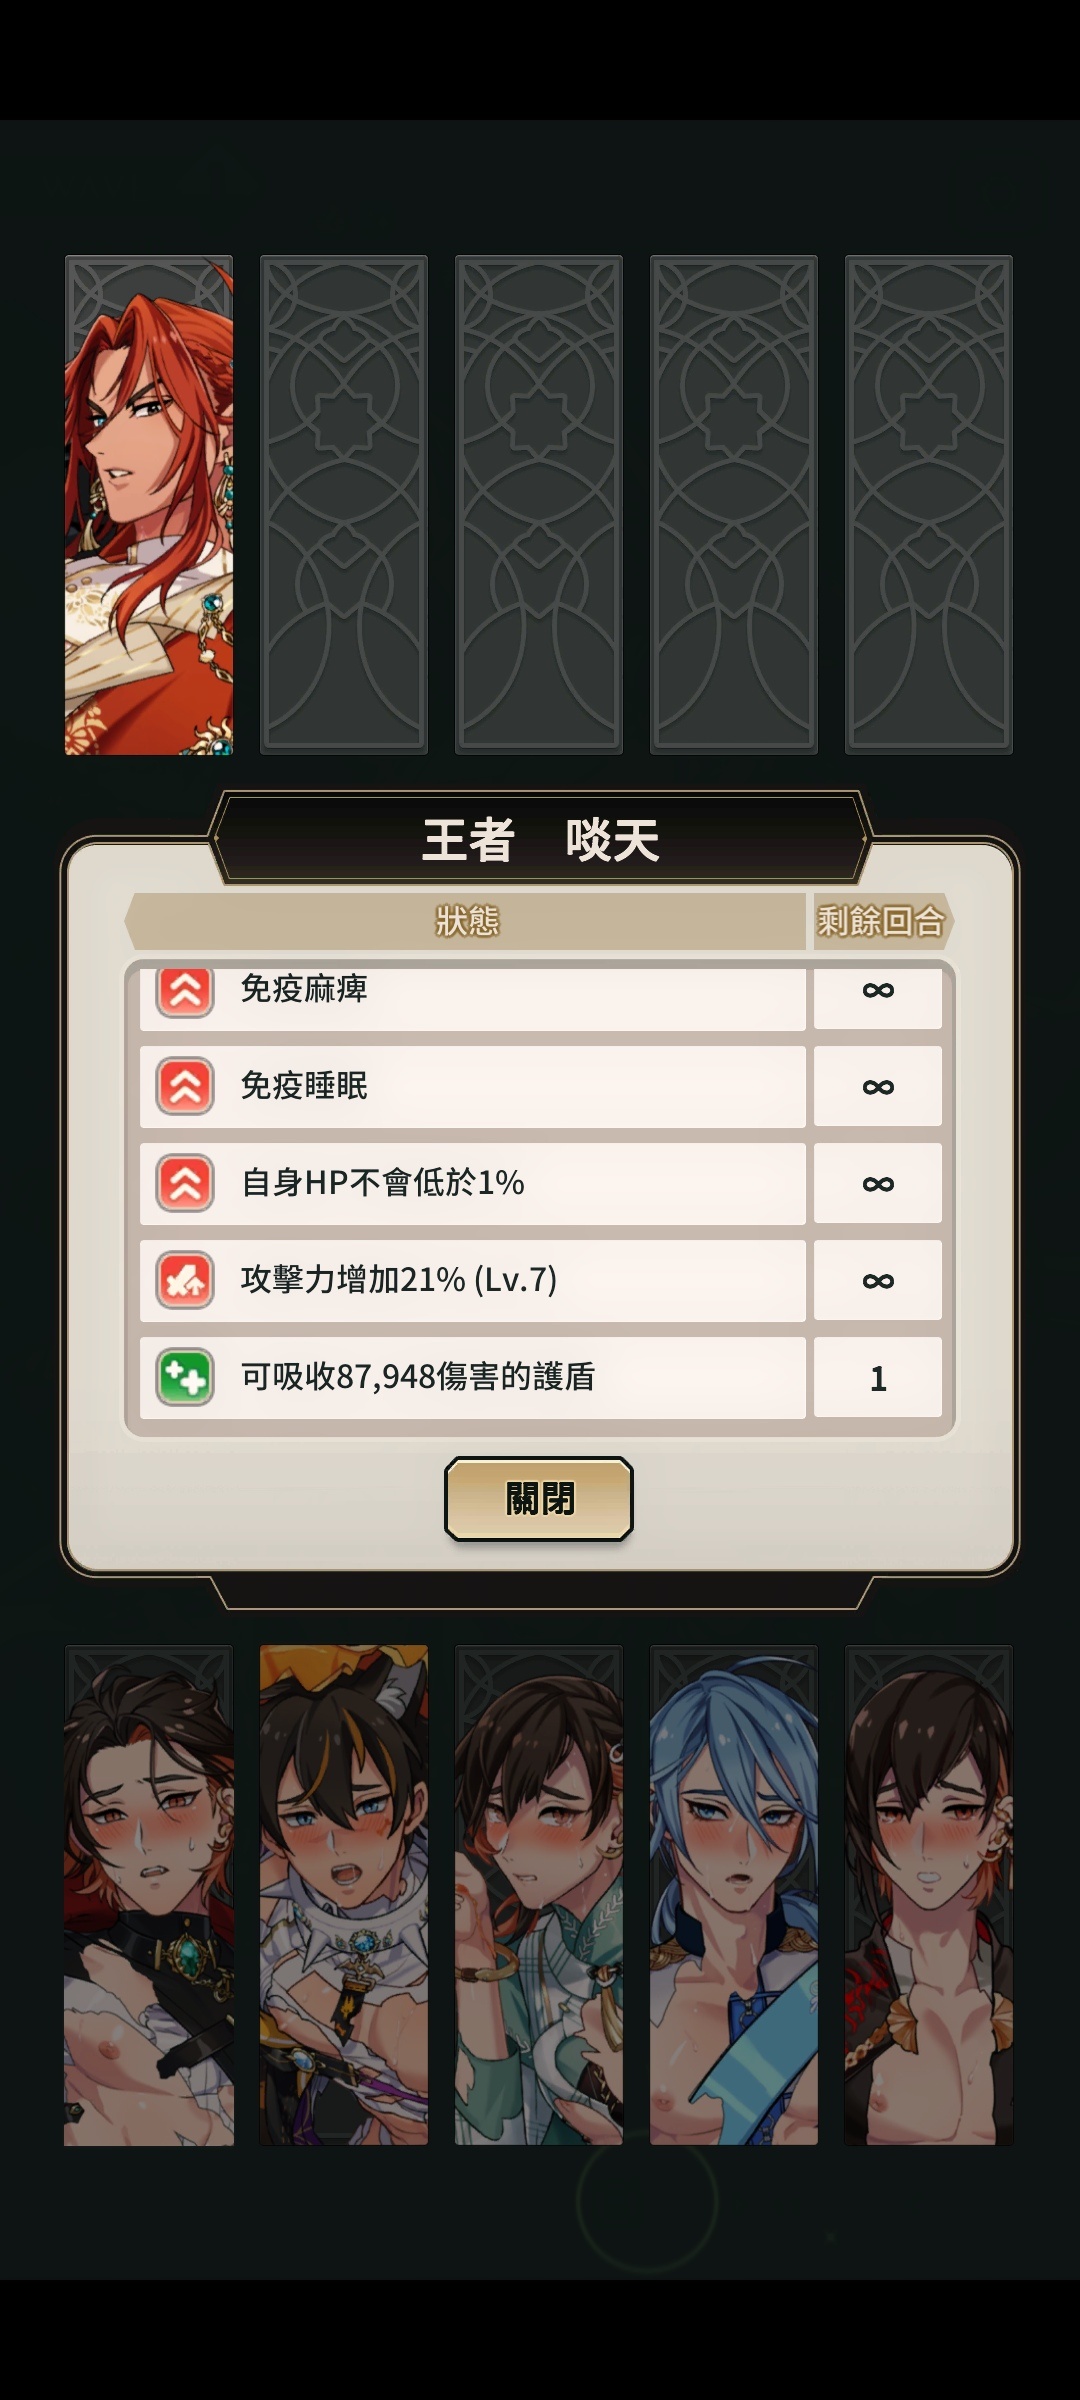Click the 狀態 column header

coord(466,921)
